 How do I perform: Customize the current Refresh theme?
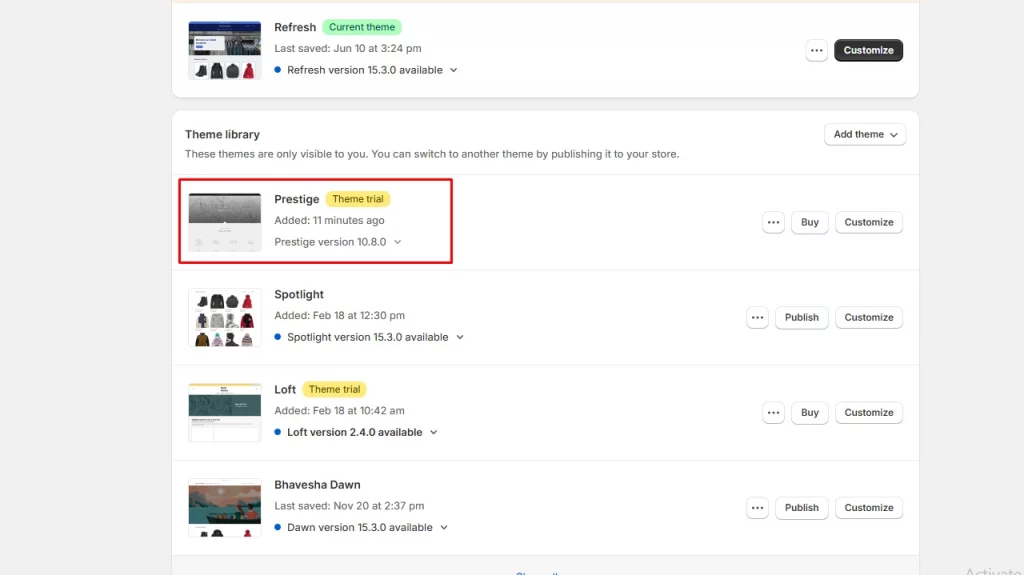(868, 50)
